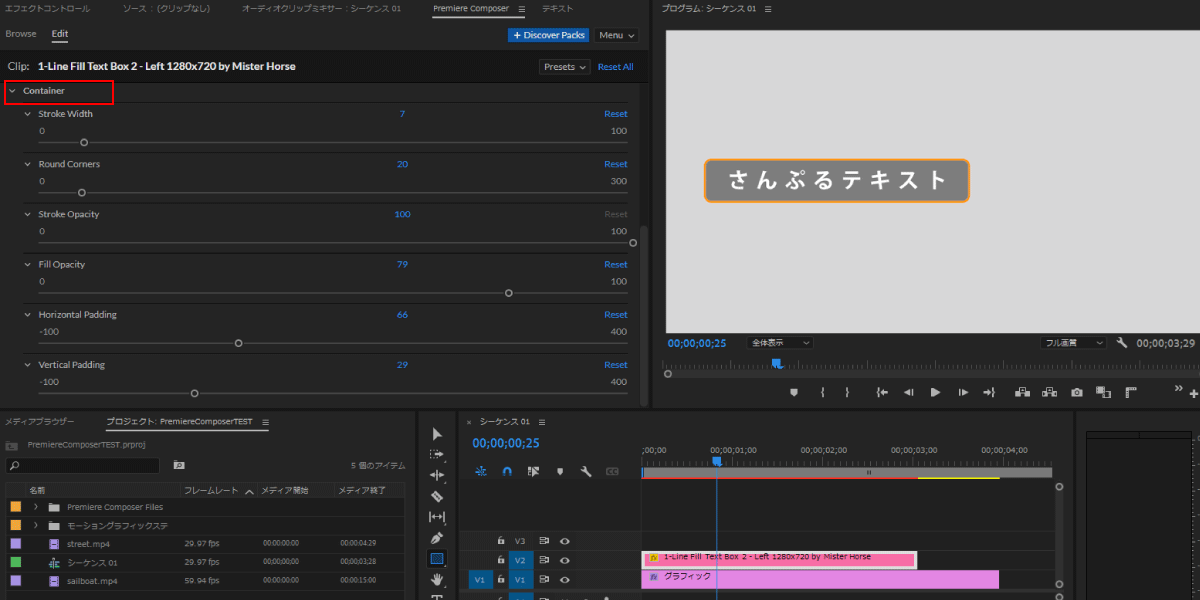
Task: Open Premiere Composer panel menu icon
Action: point(521,8)
